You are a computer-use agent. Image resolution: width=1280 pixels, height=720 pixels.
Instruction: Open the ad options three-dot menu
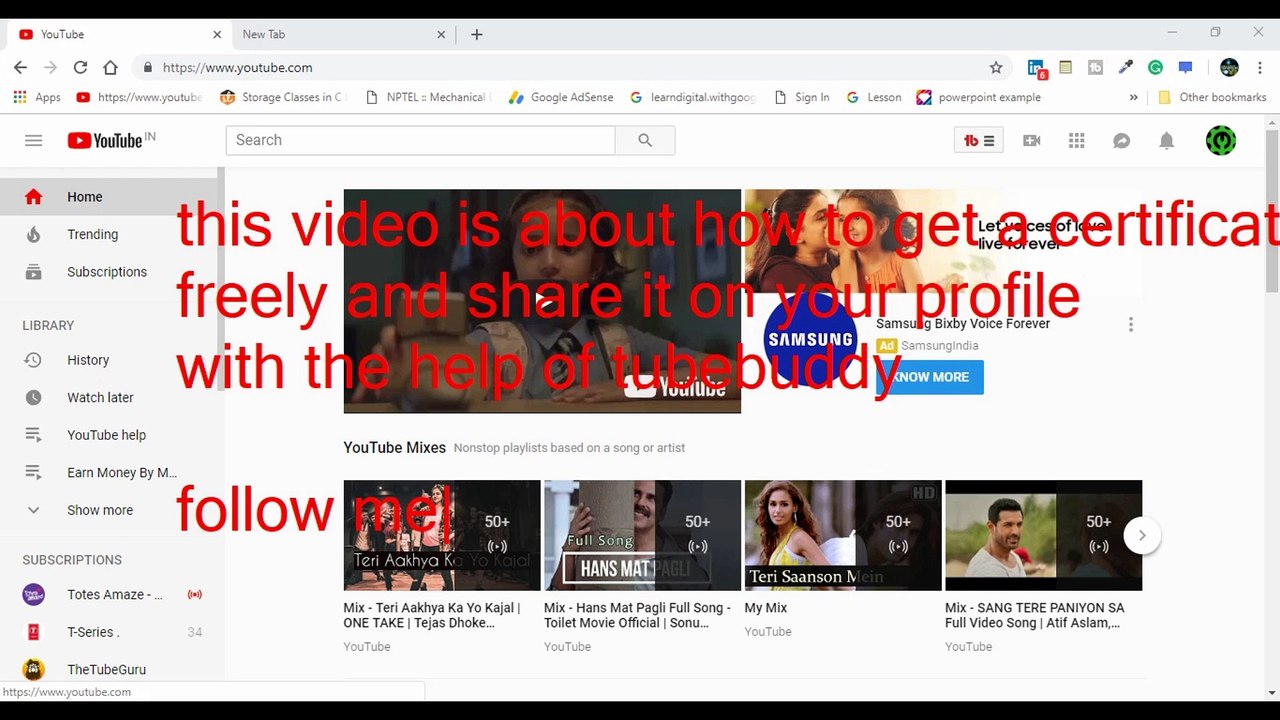click(1131, 325)
